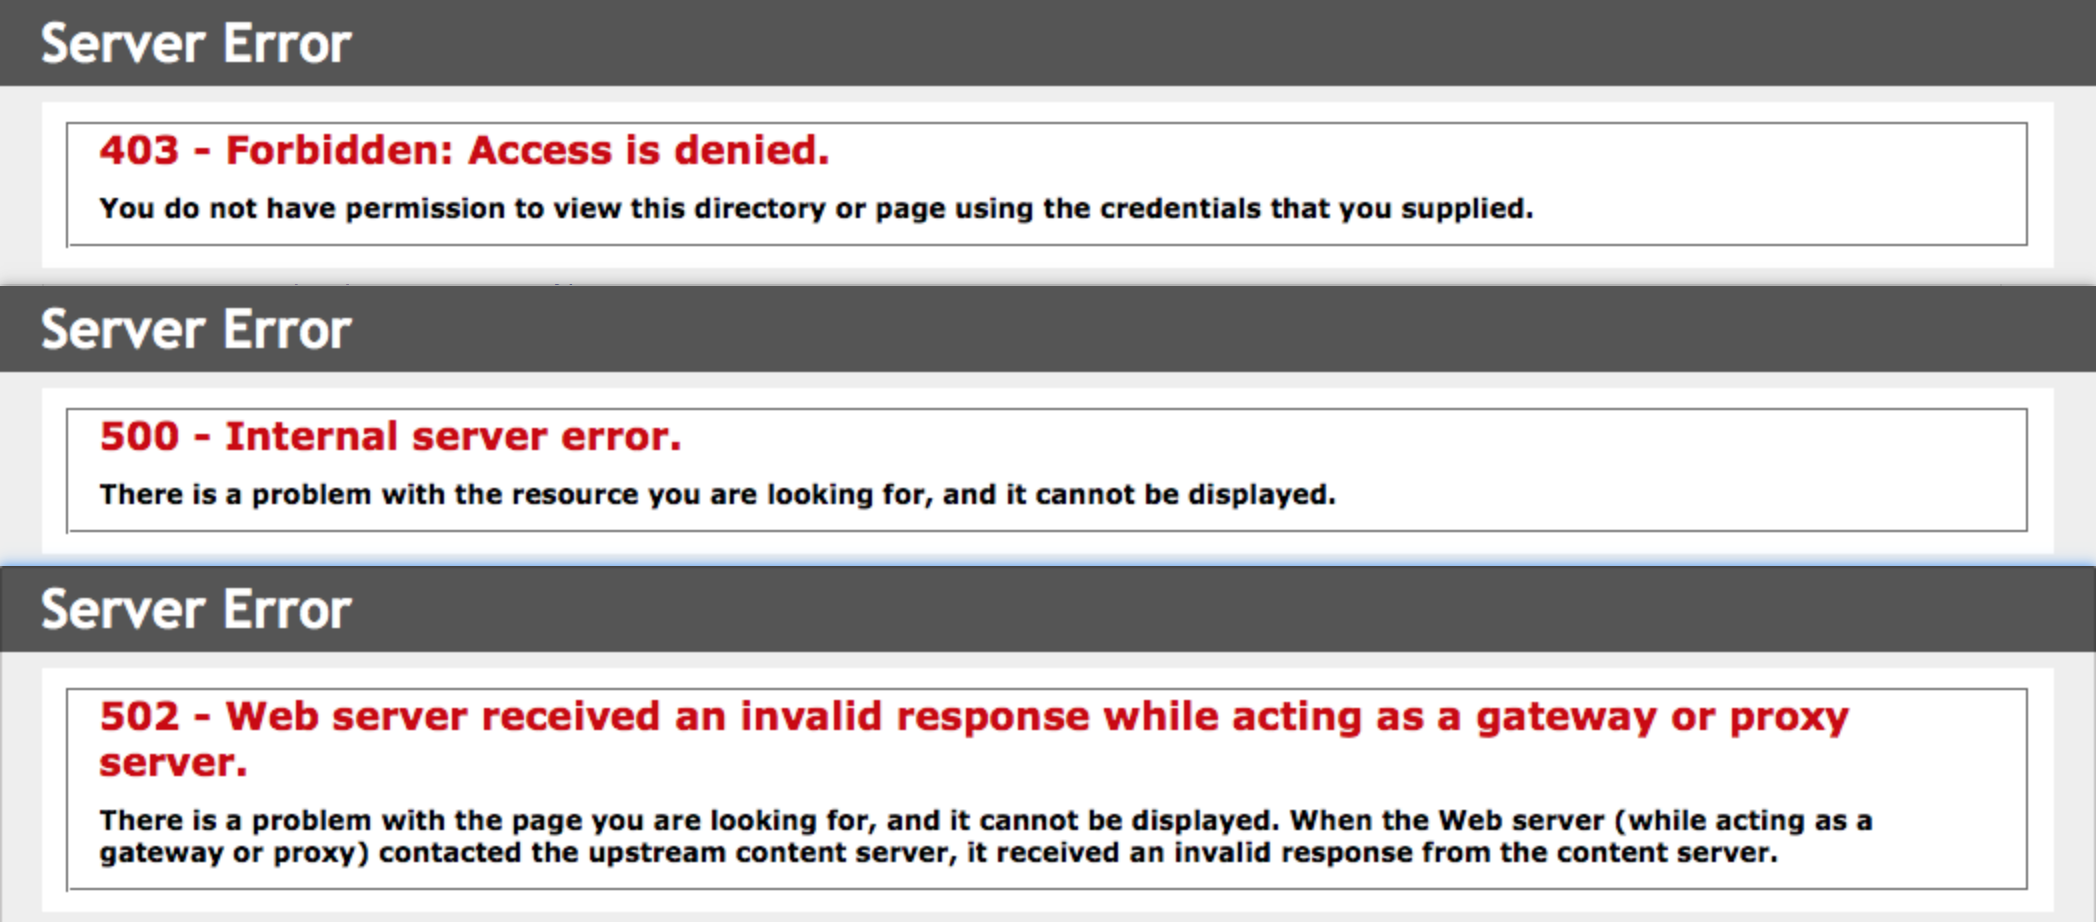The height and width of the screenshot is (922, 2096).
Task: Select the first Server Error title banner
Action: tap(196, 42)
